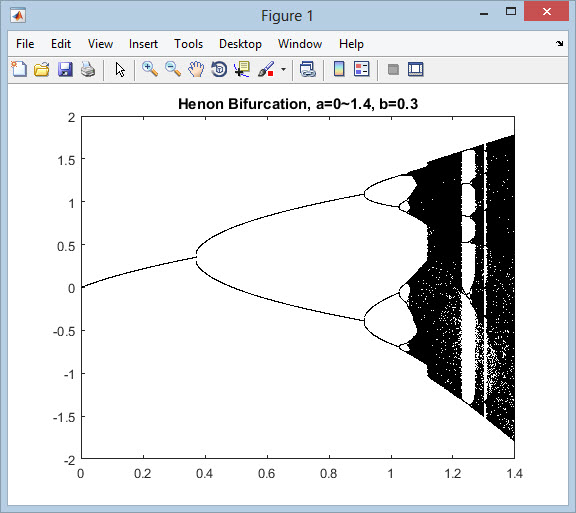Open a file with the folder icon

click(42, 69)
